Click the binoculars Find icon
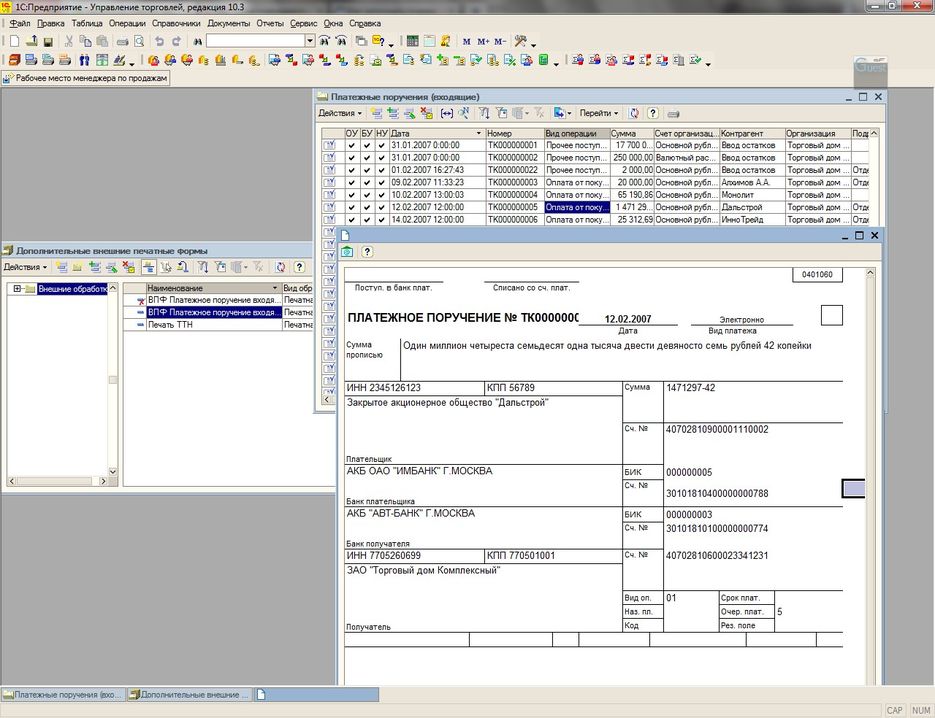The width and height of the screenshot is (935, 718). click(x=198, y=41)
